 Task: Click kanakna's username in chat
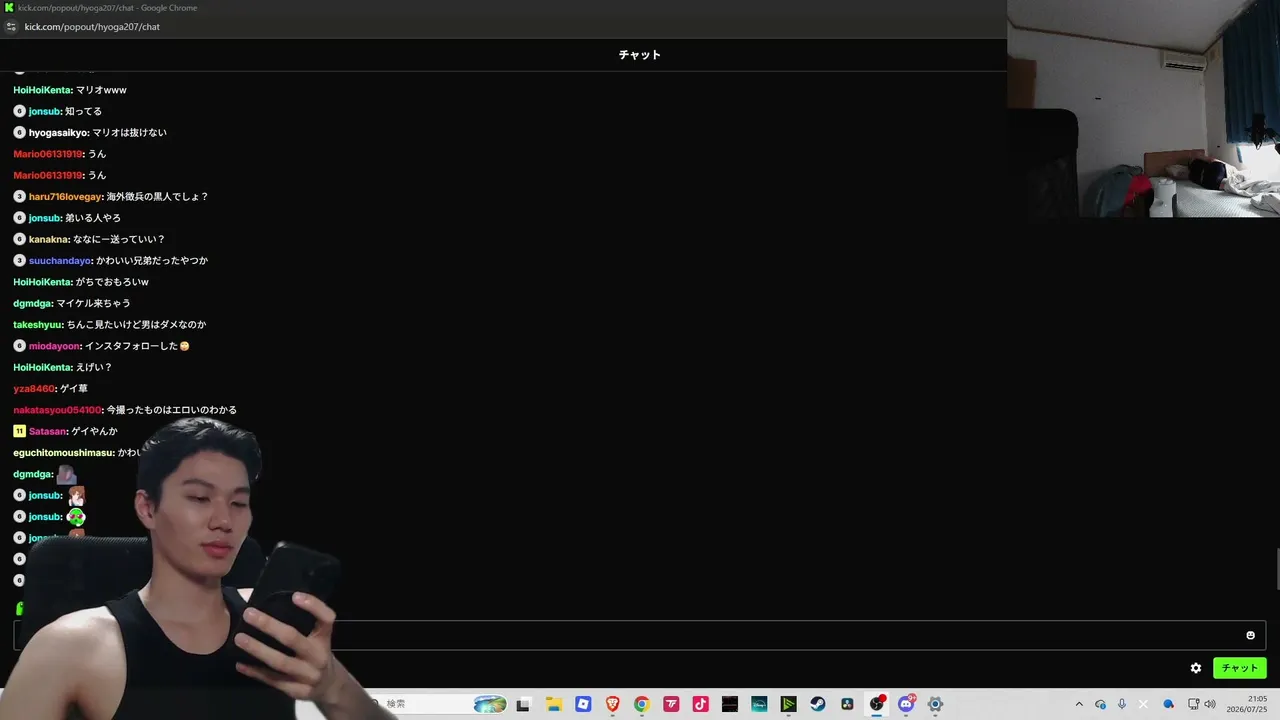coord(48,240)
